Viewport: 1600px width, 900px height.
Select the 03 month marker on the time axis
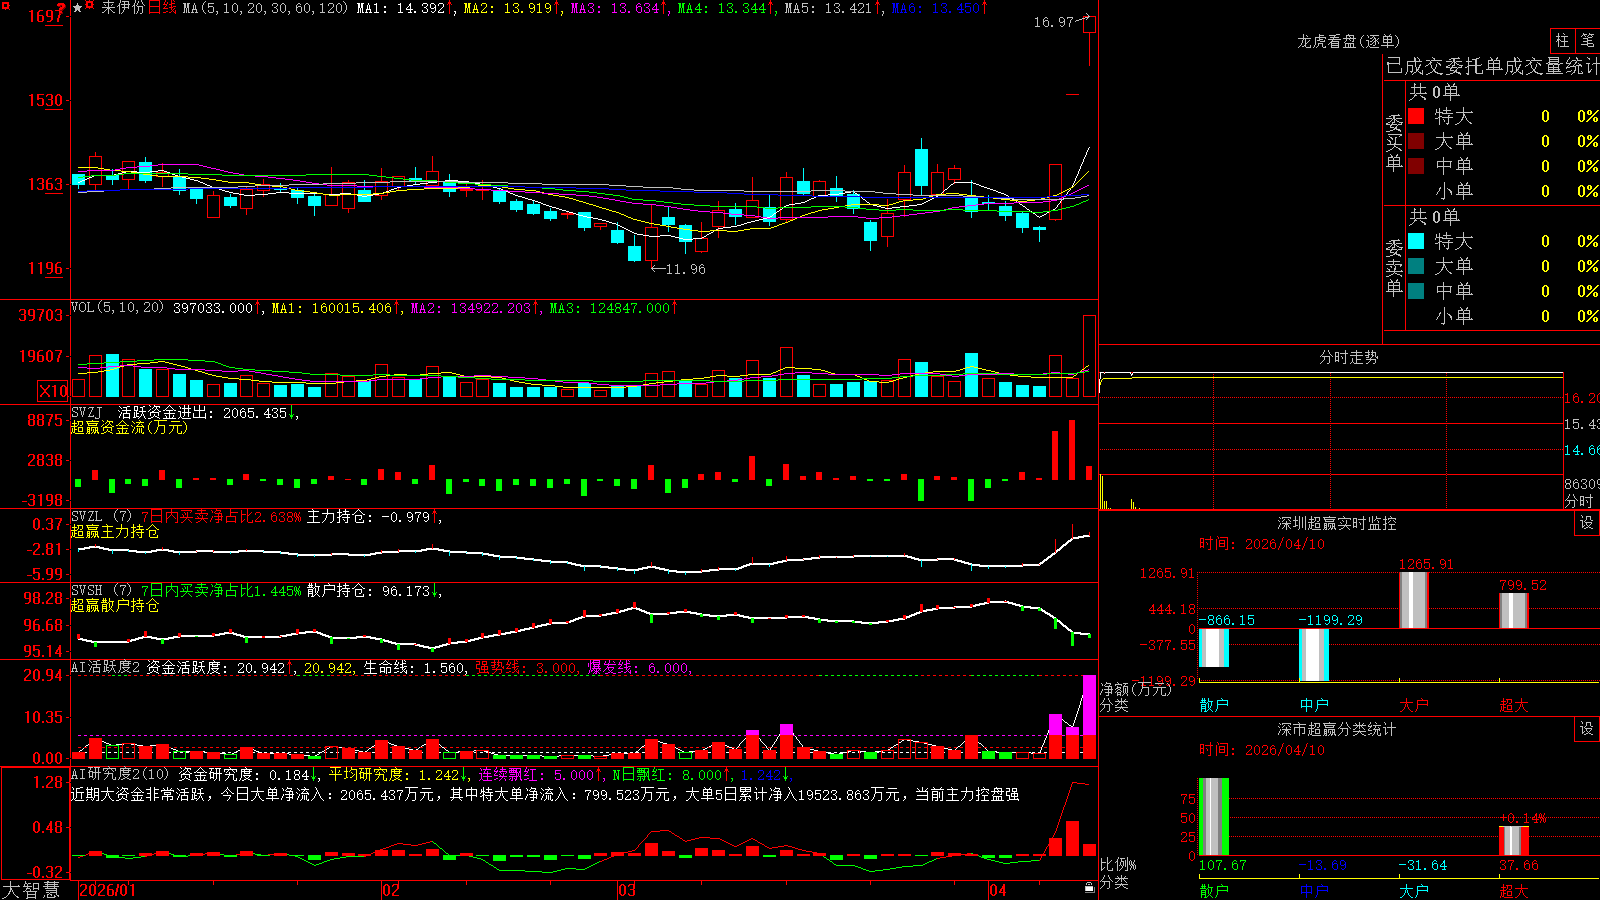tap(627, 890)
